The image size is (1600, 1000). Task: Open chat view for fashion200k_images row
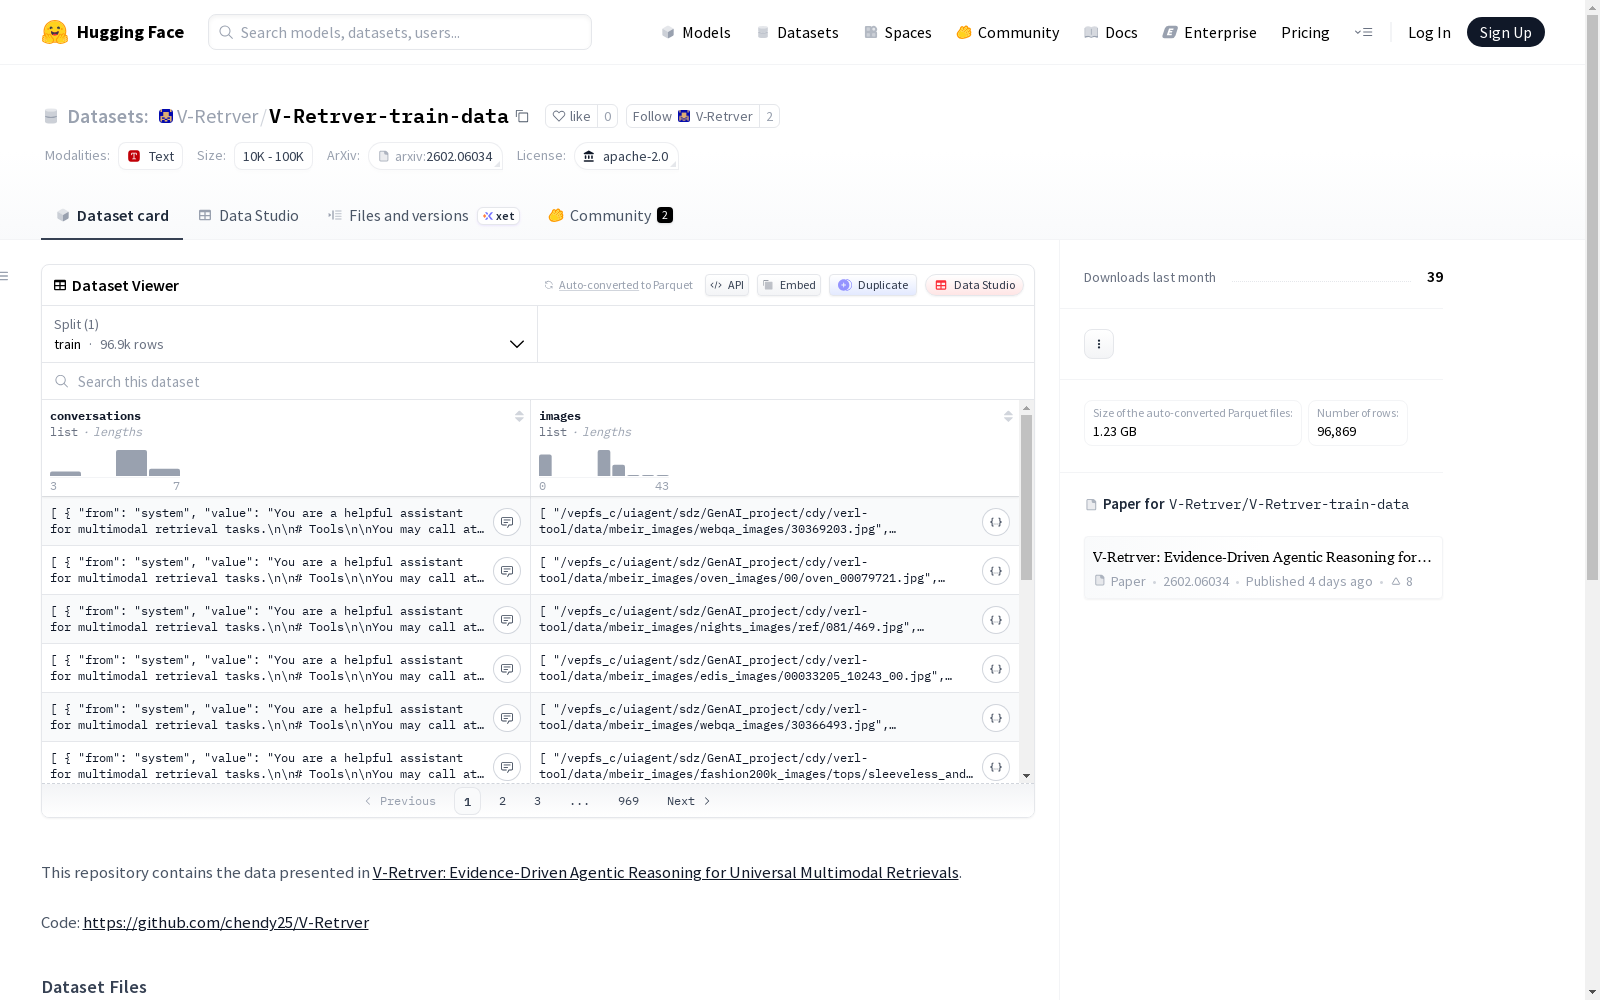pos(507,767)
